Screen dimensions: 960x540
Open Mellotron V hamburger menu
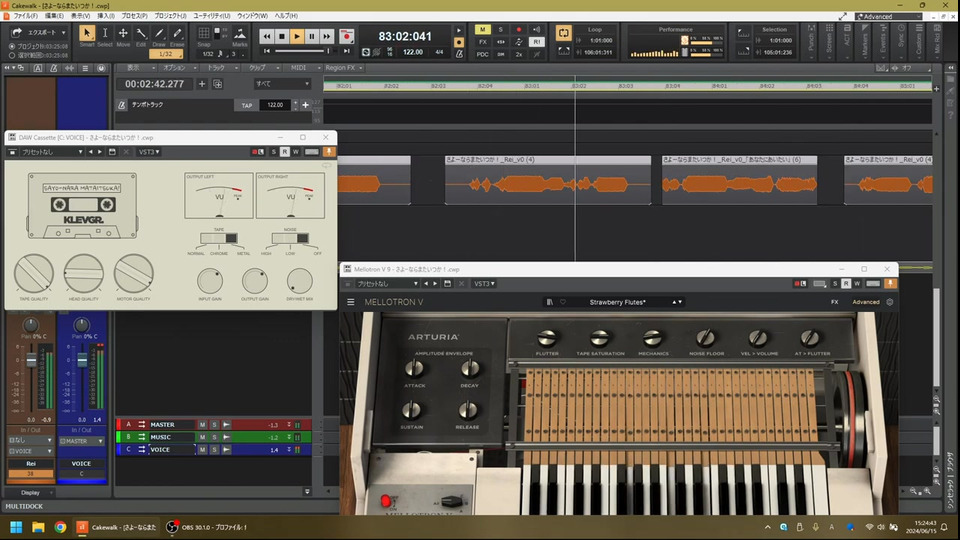(351, 302)
